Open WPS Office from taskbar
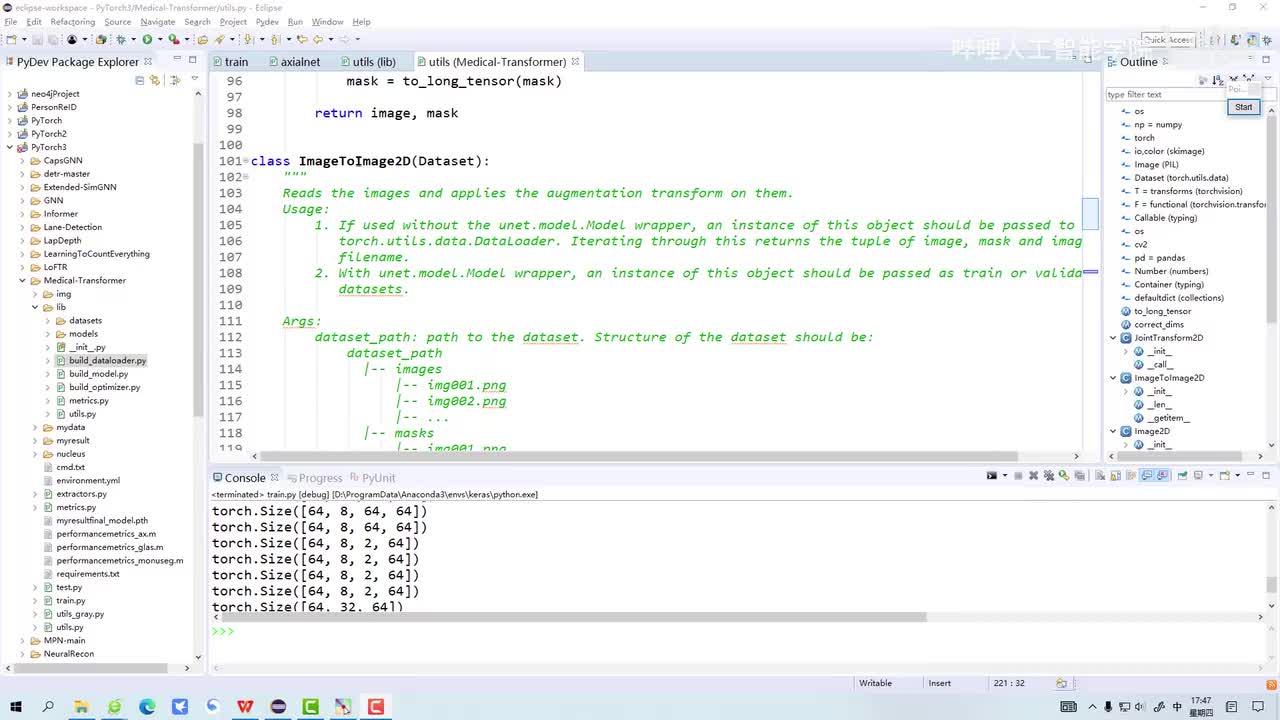 (x=245, y=707)
